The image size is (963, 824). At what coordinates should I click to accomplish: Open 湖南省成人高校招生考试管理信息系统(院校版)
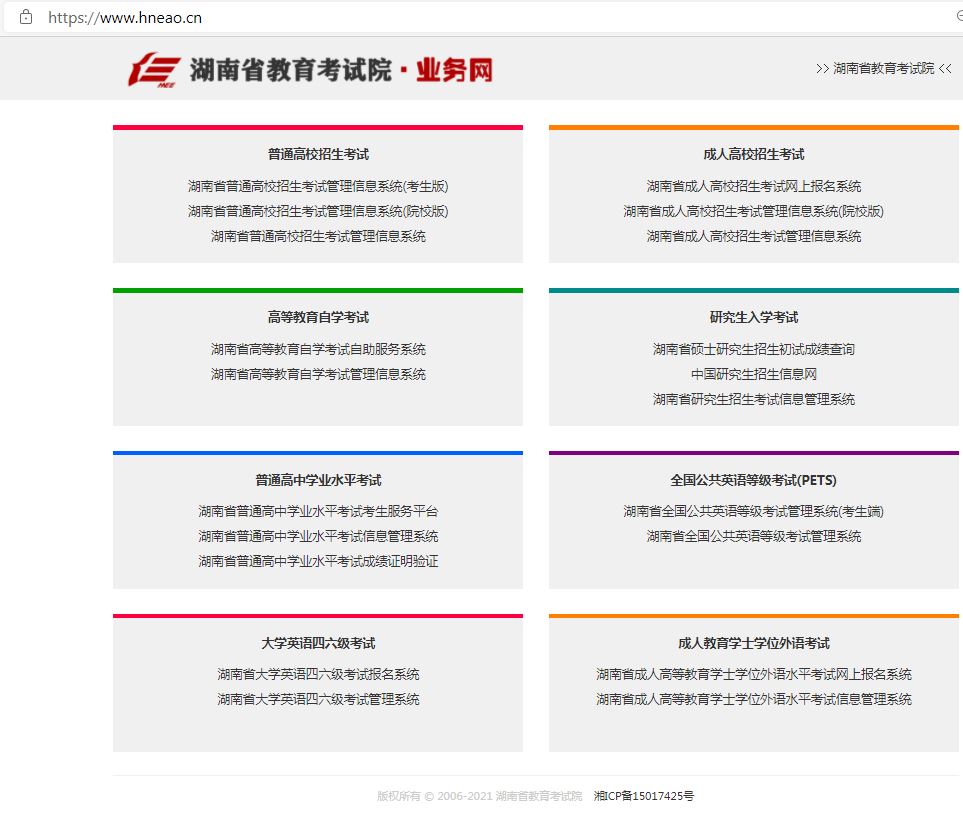(754, 211)
